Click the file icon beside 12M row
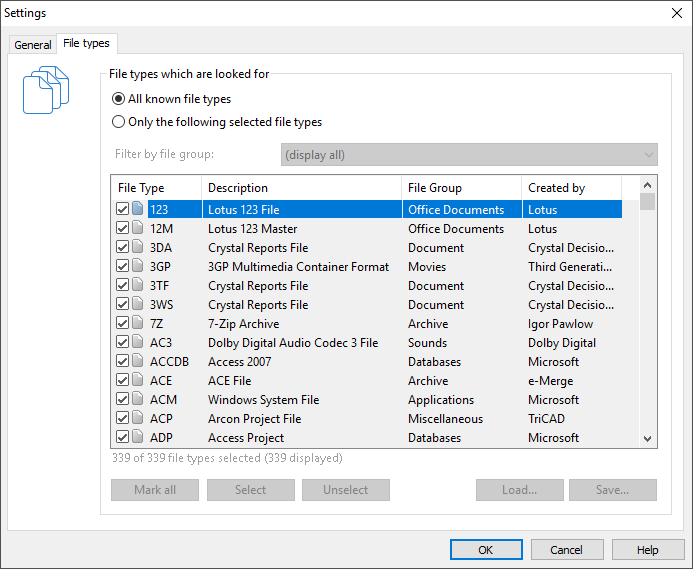 (138, 229)
